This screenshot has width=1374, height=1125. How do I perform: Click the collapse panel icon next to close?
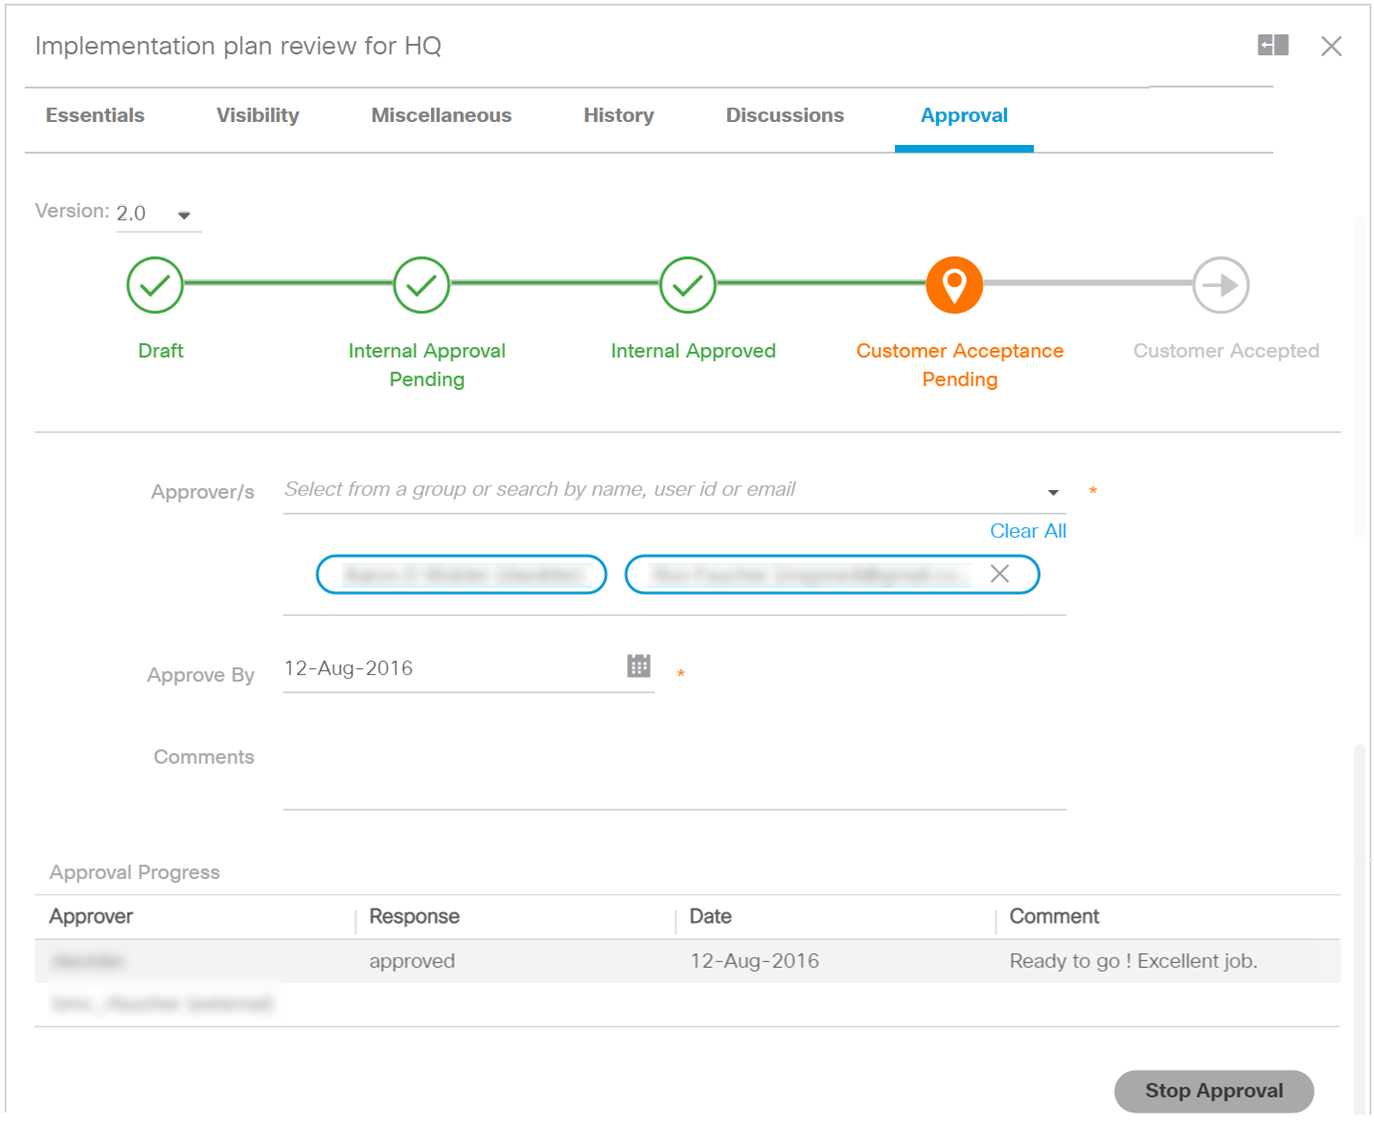tap(1273, 45)
